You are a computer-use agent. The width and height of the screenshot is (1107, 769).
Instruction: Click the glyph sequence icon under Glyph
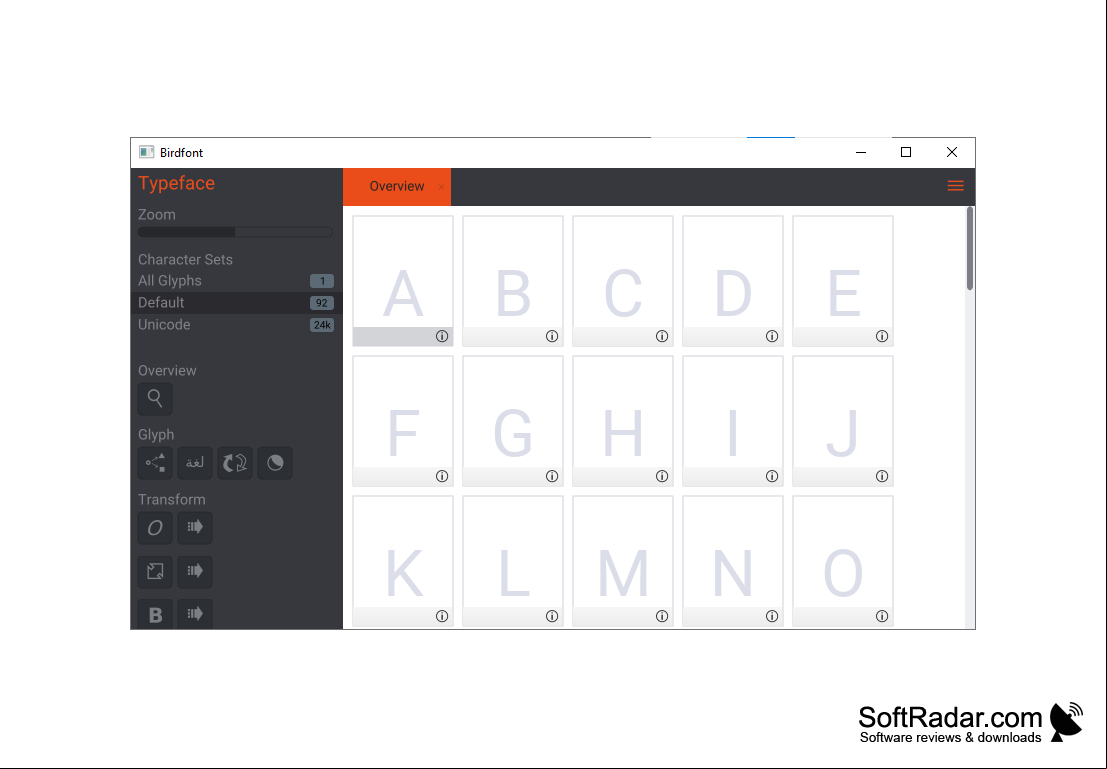click(155, 463)
